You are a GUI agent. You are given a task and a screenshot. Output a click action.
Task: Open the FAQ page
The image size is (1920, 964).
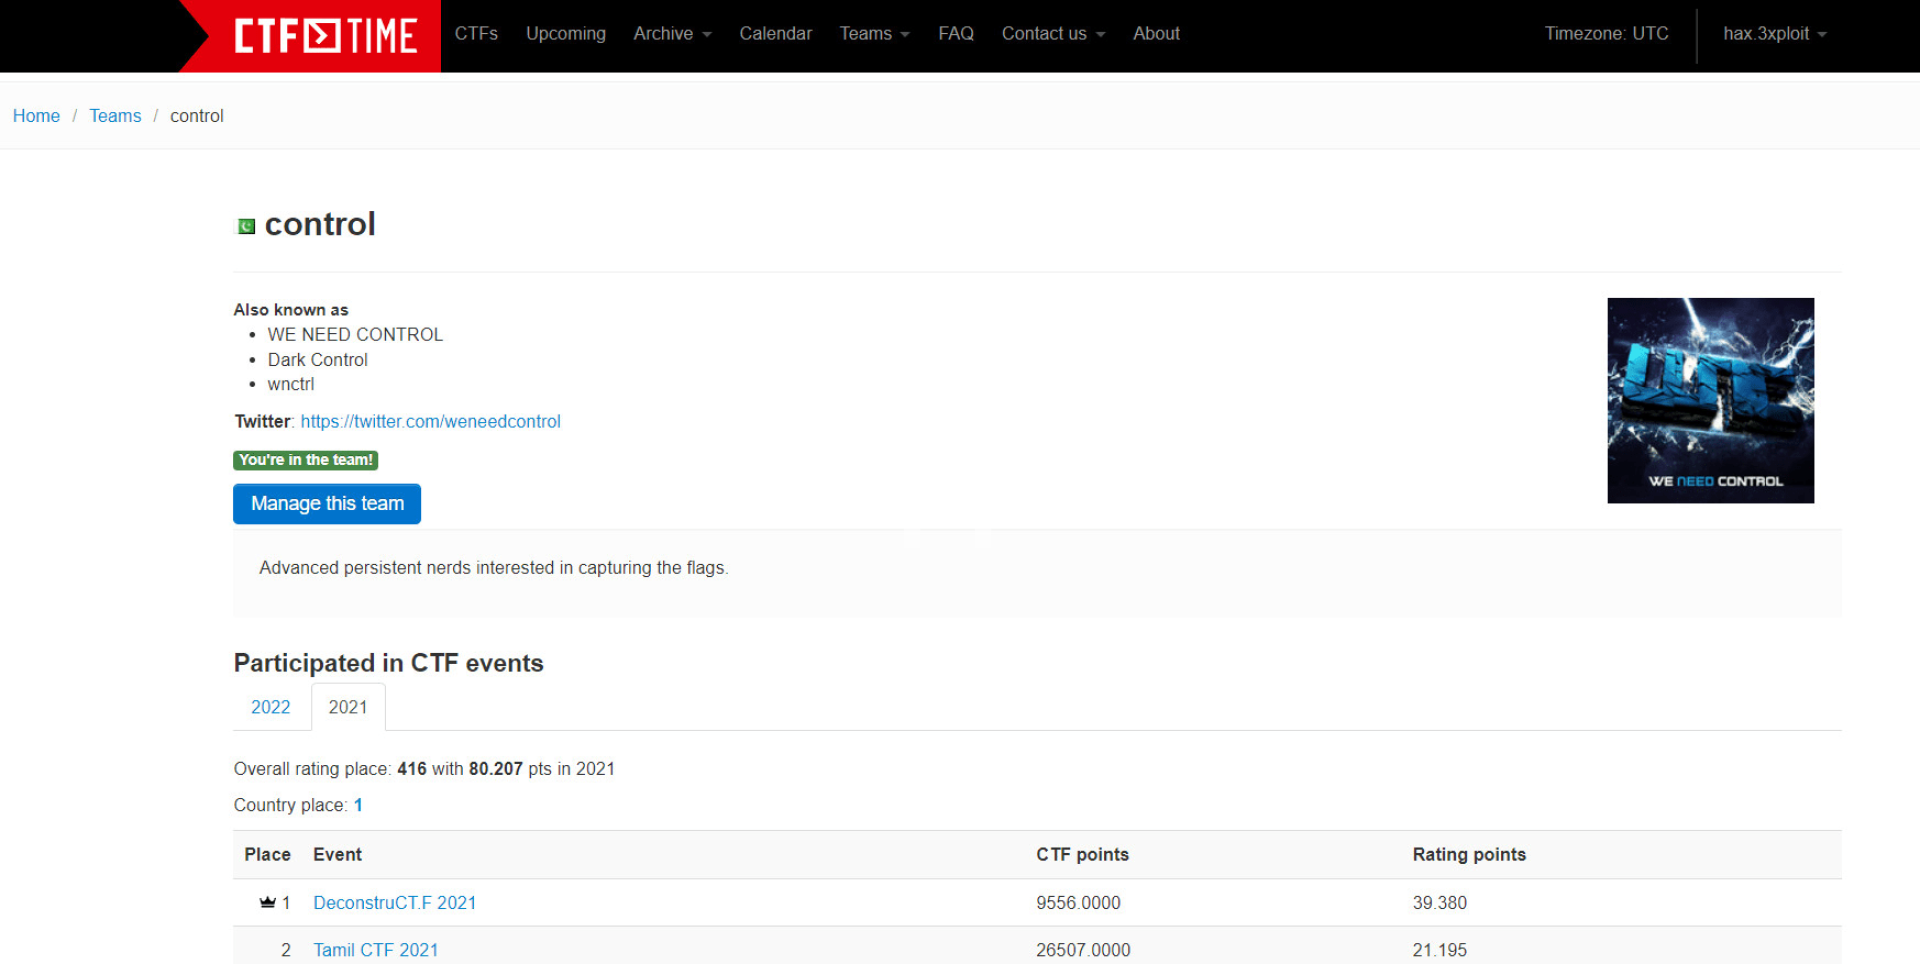pyautogui.click(x=955, y=34)
